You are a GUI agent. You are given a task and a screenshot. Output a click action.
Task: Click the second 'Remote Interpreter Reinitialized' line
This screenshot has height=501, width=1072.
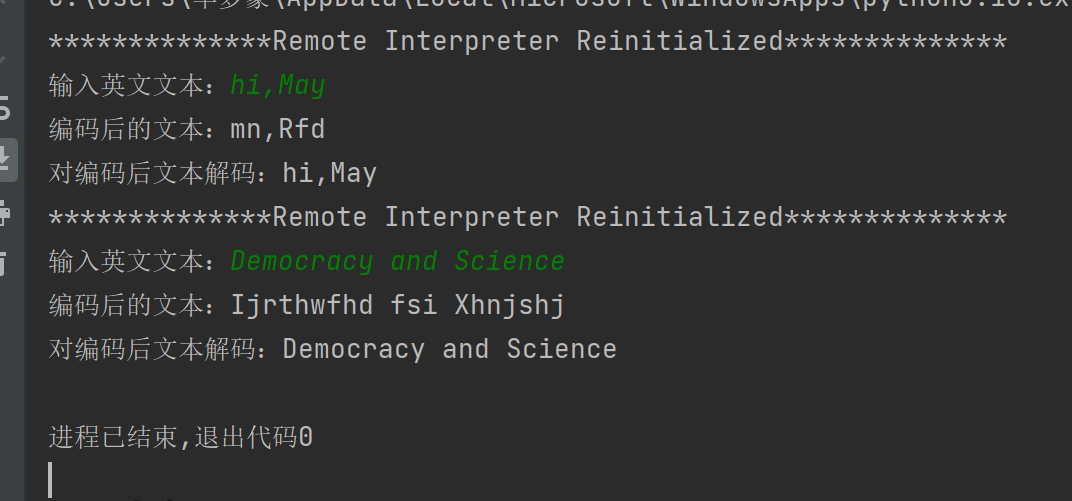[528, 217]
